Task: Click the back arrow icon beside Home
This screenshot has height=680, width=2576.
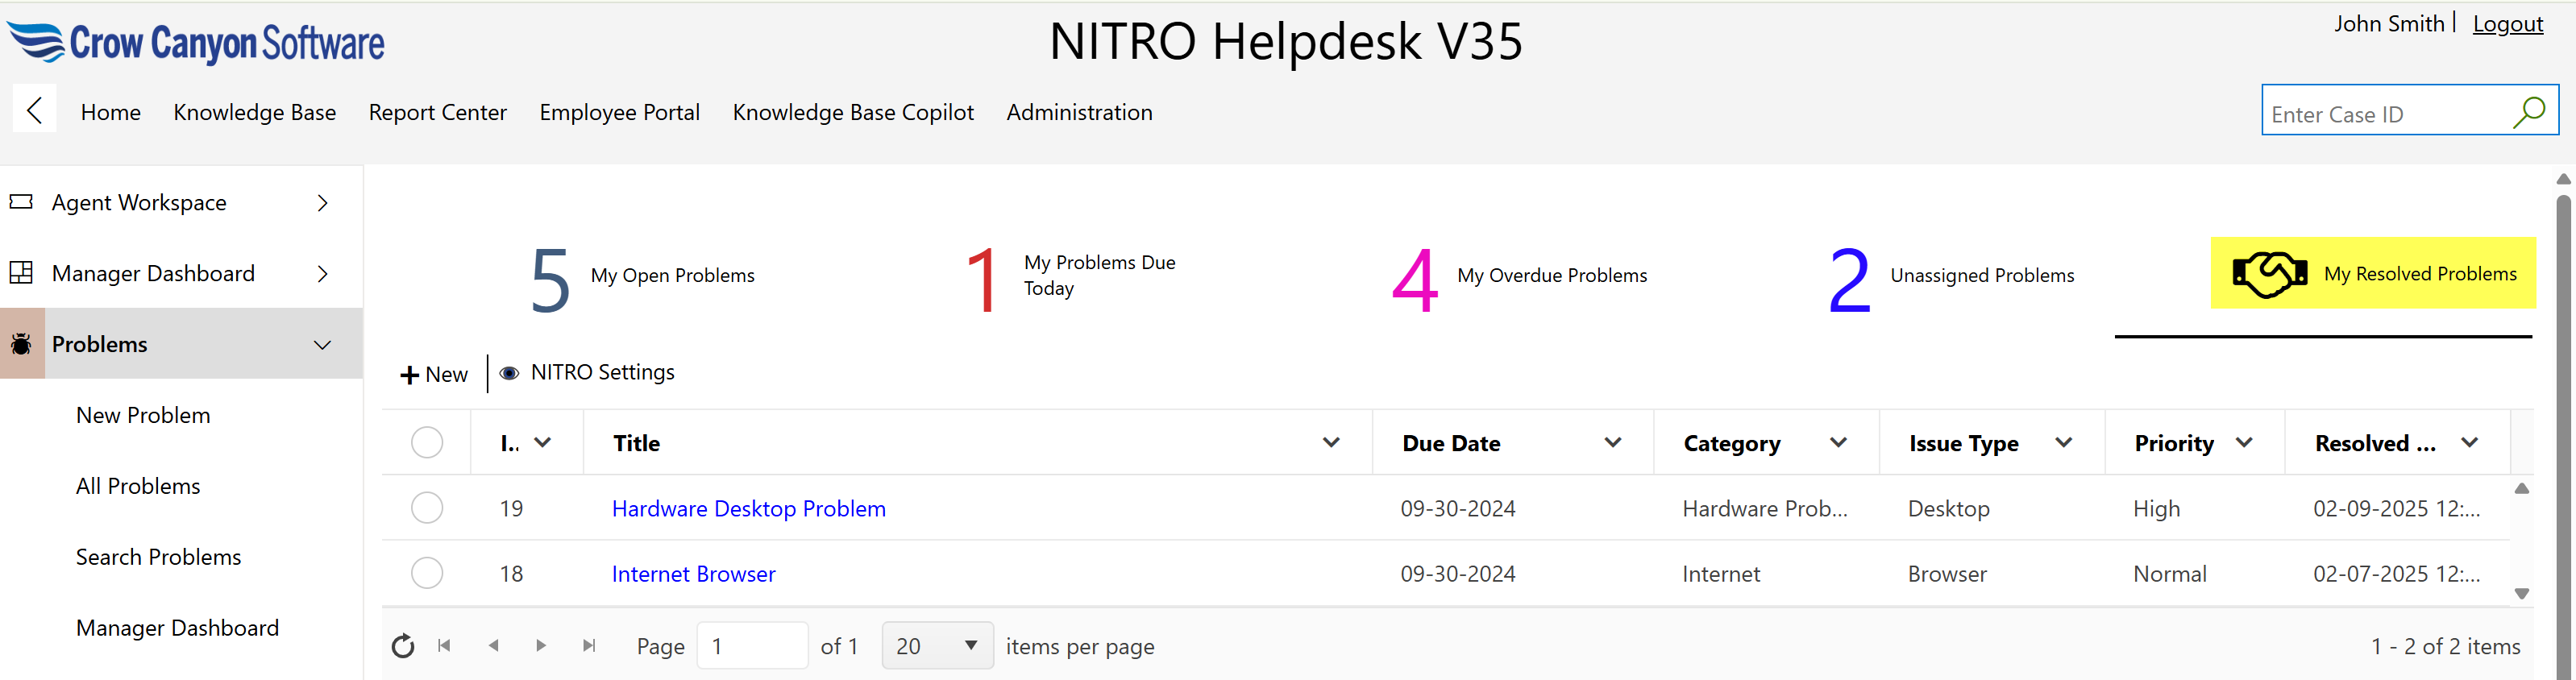Action: tap(34, 110)
